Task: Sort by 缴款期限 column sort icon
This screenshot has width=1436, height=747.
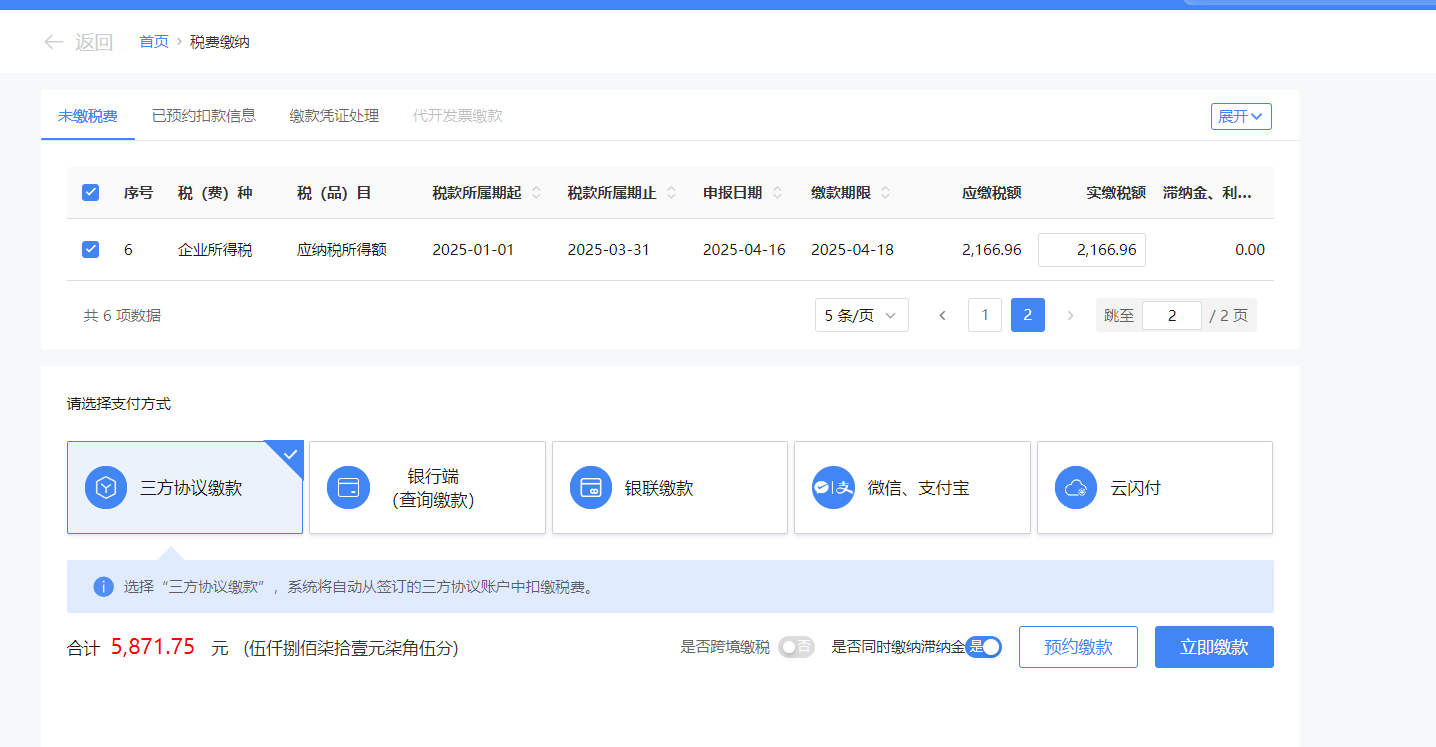Action: point(886,193)
